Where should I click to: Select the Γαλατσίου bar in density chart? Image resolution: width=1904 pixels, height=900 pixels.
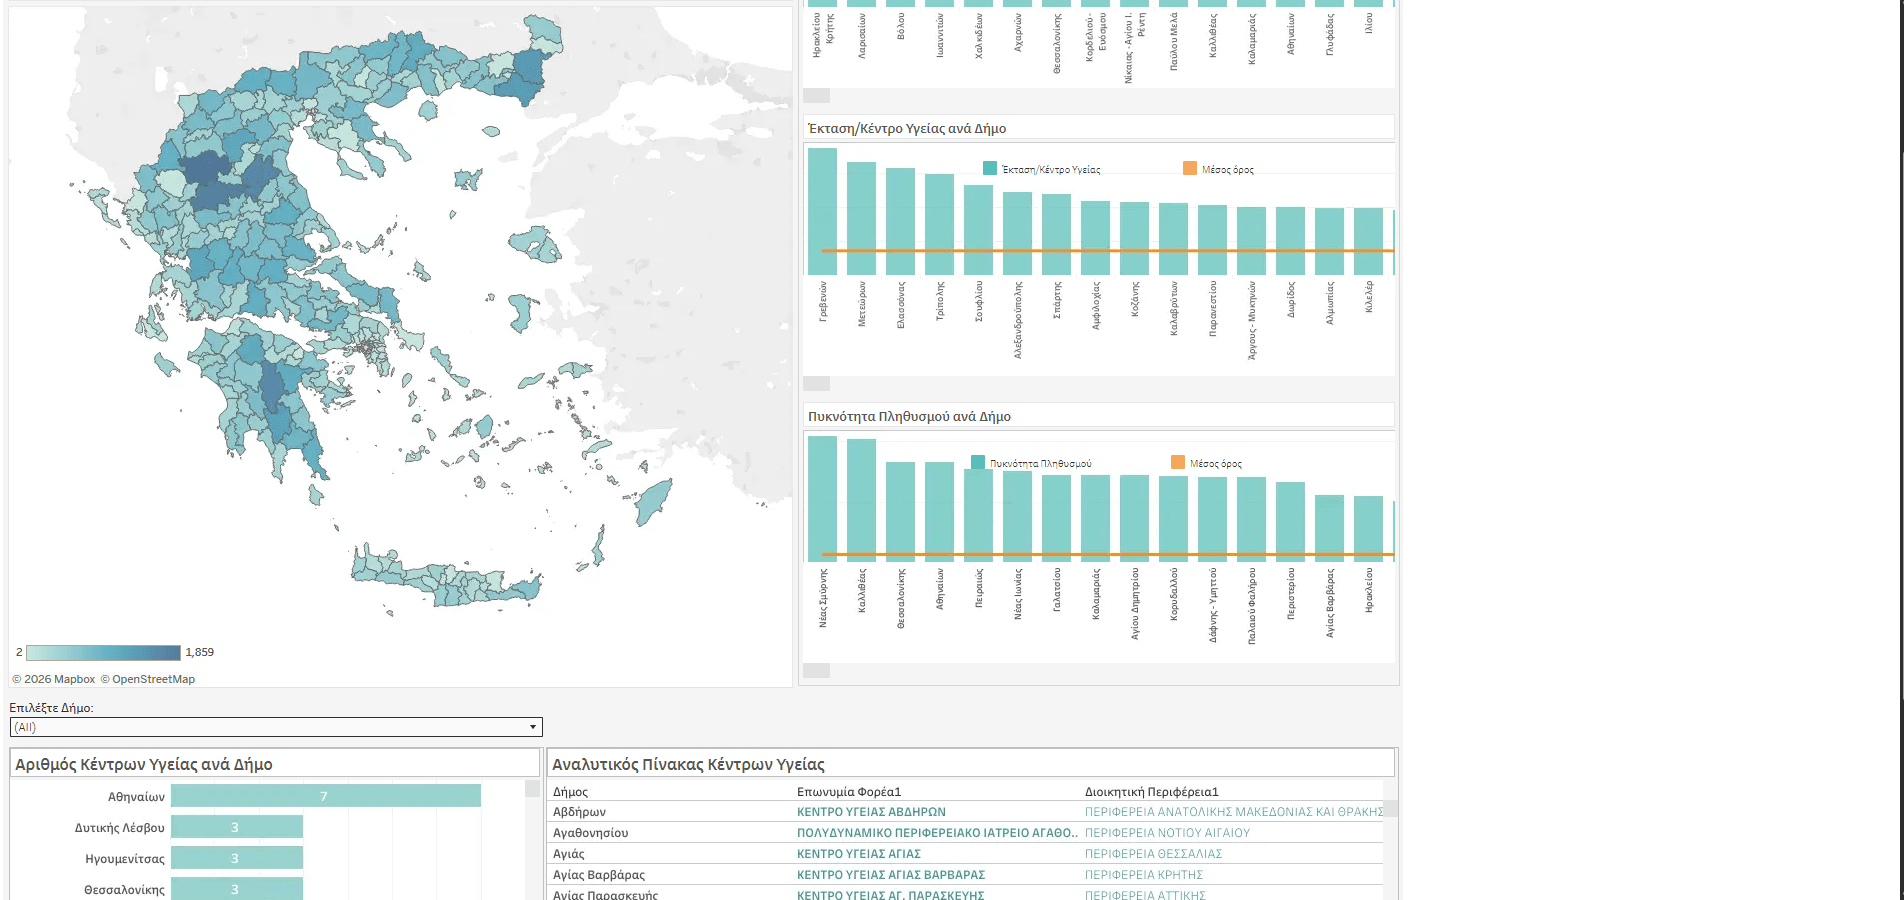coord(1056,518)
